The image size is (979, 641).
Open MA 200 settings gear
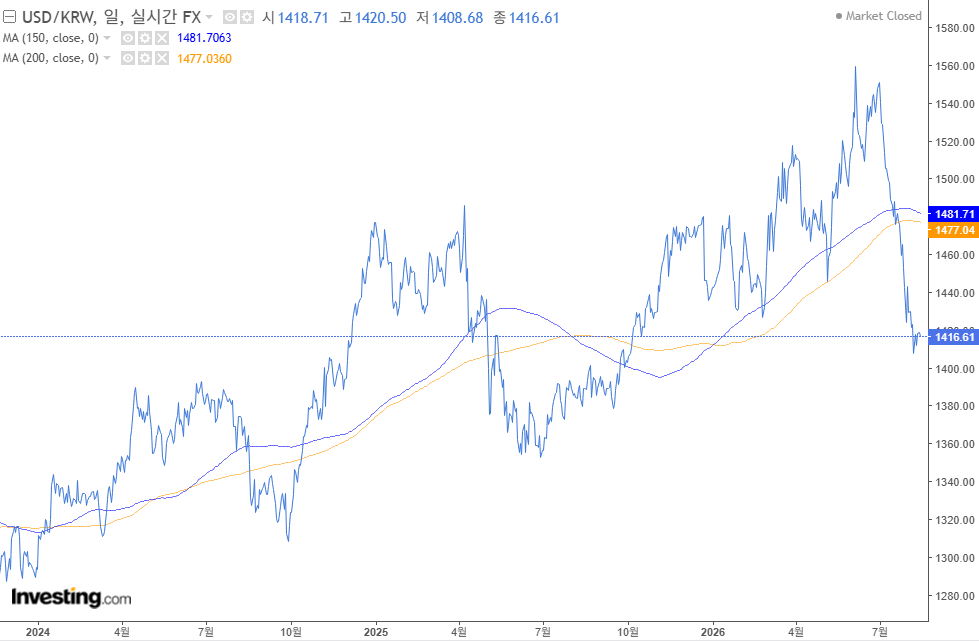coord(145,58)
